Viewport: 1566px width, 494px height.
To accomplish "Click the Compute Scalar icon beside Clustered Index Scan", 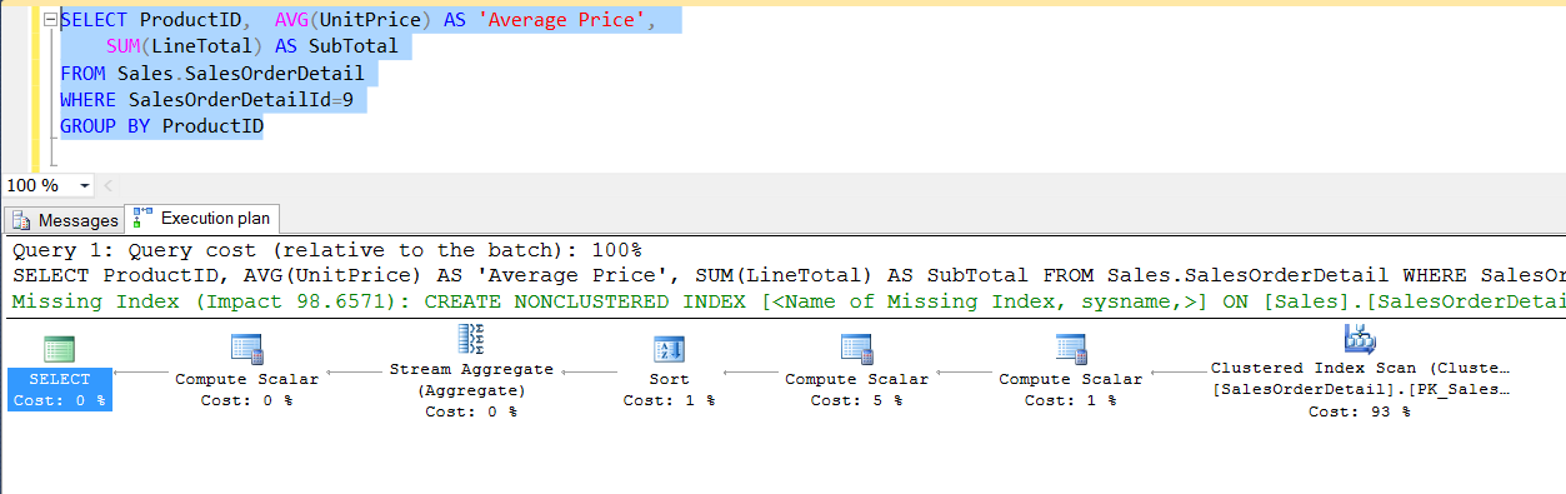I will point(1071,348).
